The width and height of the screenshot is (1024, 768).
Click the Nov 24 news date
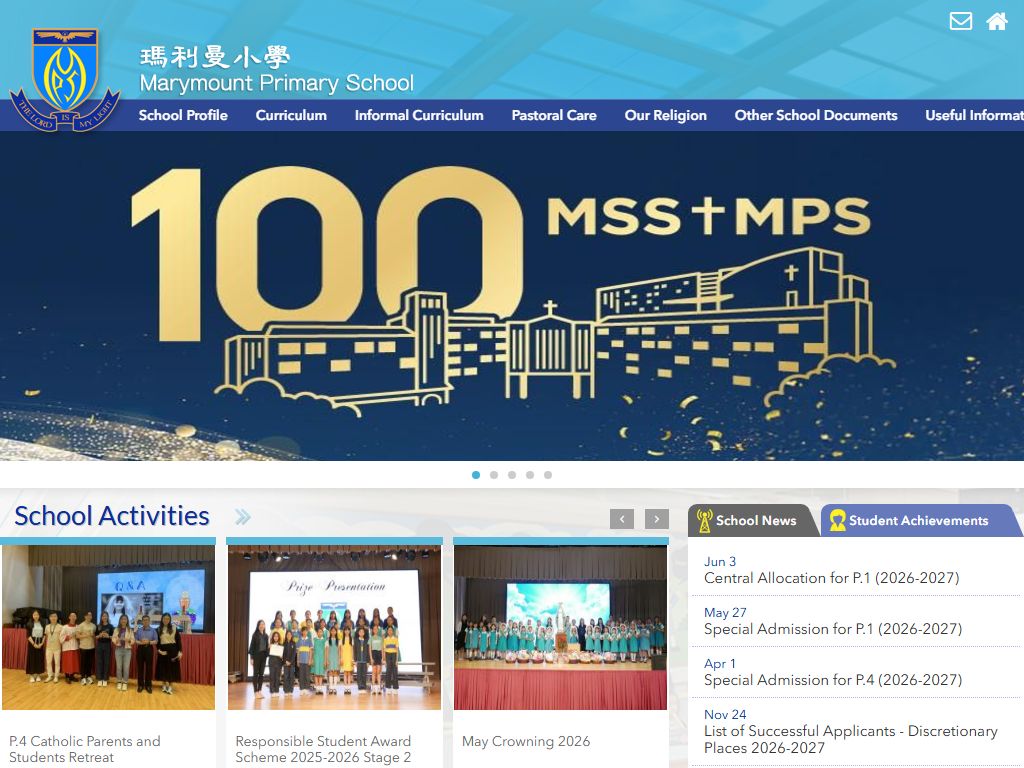pos(725,714)
